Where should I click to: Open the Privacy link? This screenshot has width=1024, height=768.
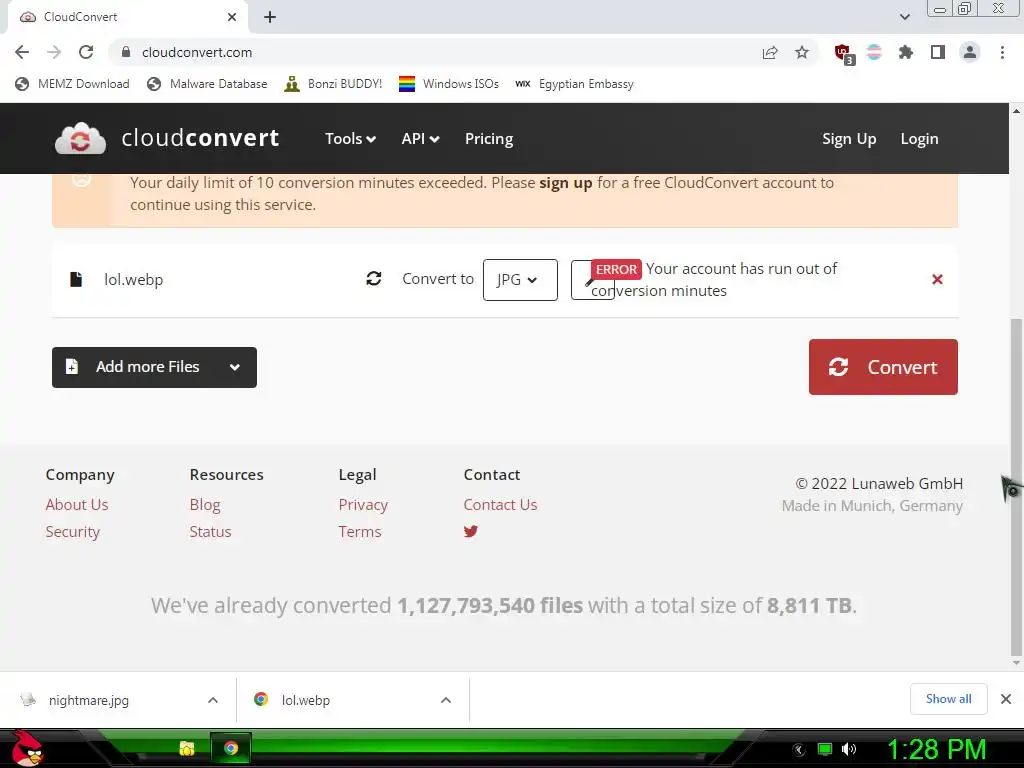[x=363, y=505]
